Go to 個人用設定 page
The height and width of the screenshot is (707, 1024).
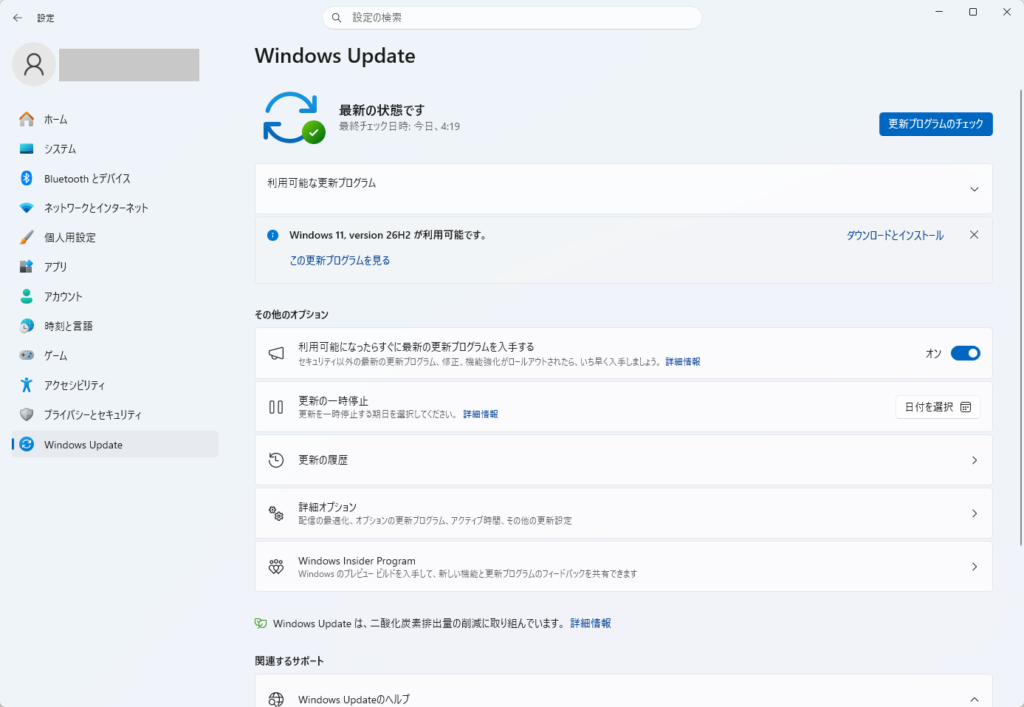click(115, 237)
